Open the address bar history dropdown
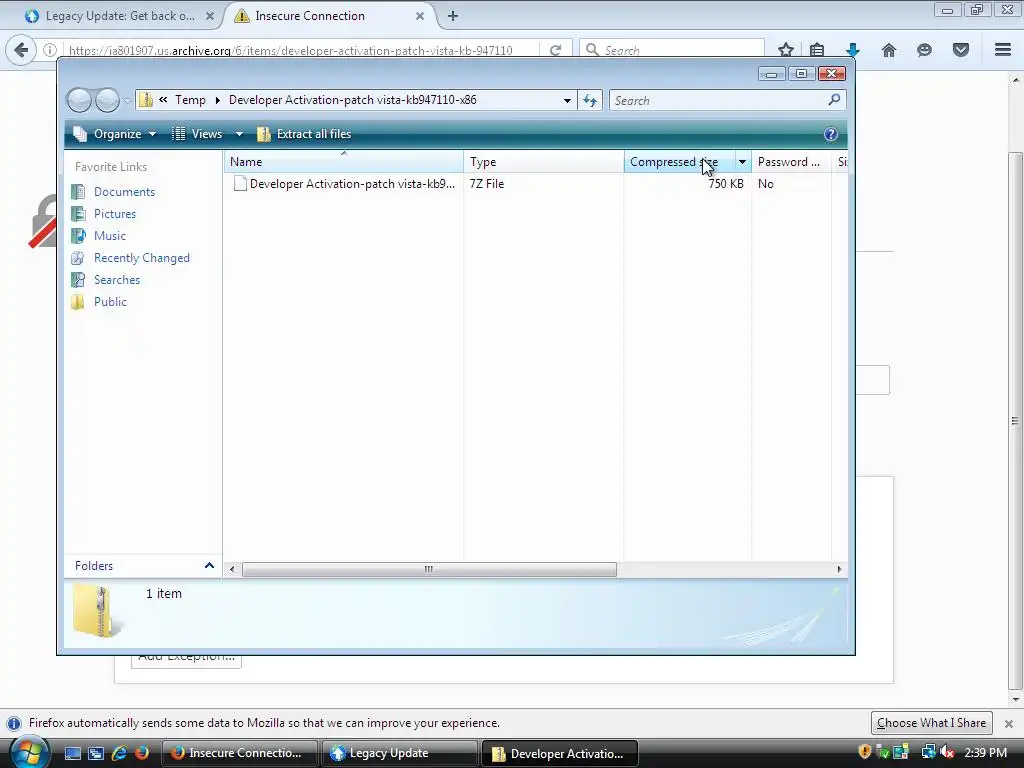The image size is (1024, 768). pos(567,101)
